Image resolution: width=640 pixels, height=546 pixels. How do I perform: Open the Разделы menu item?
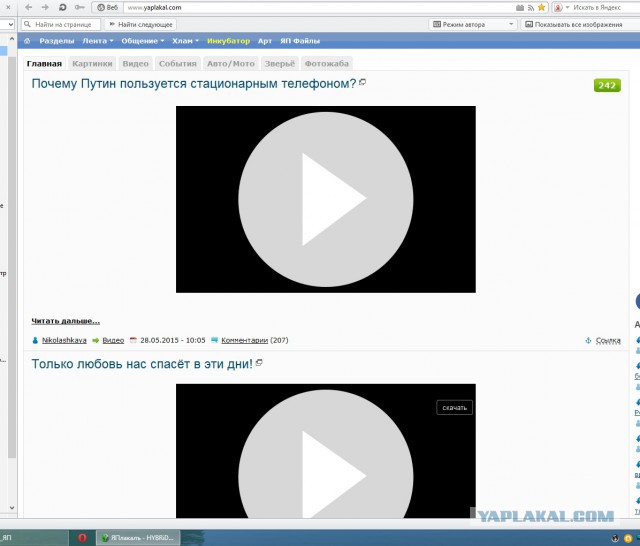[57, 41]
